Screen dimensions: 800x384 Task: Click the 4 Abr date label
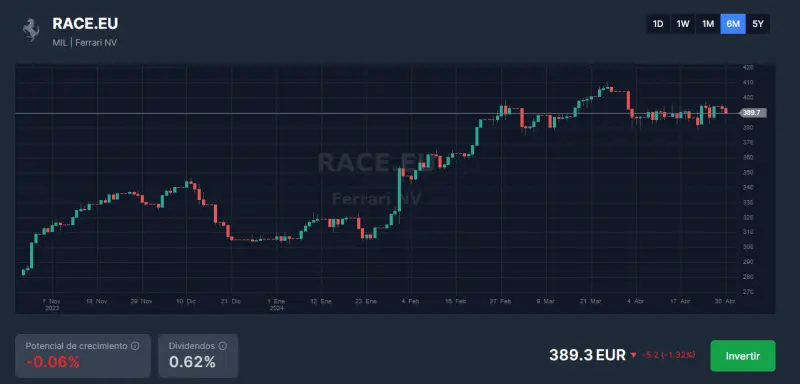pos(635,301)
